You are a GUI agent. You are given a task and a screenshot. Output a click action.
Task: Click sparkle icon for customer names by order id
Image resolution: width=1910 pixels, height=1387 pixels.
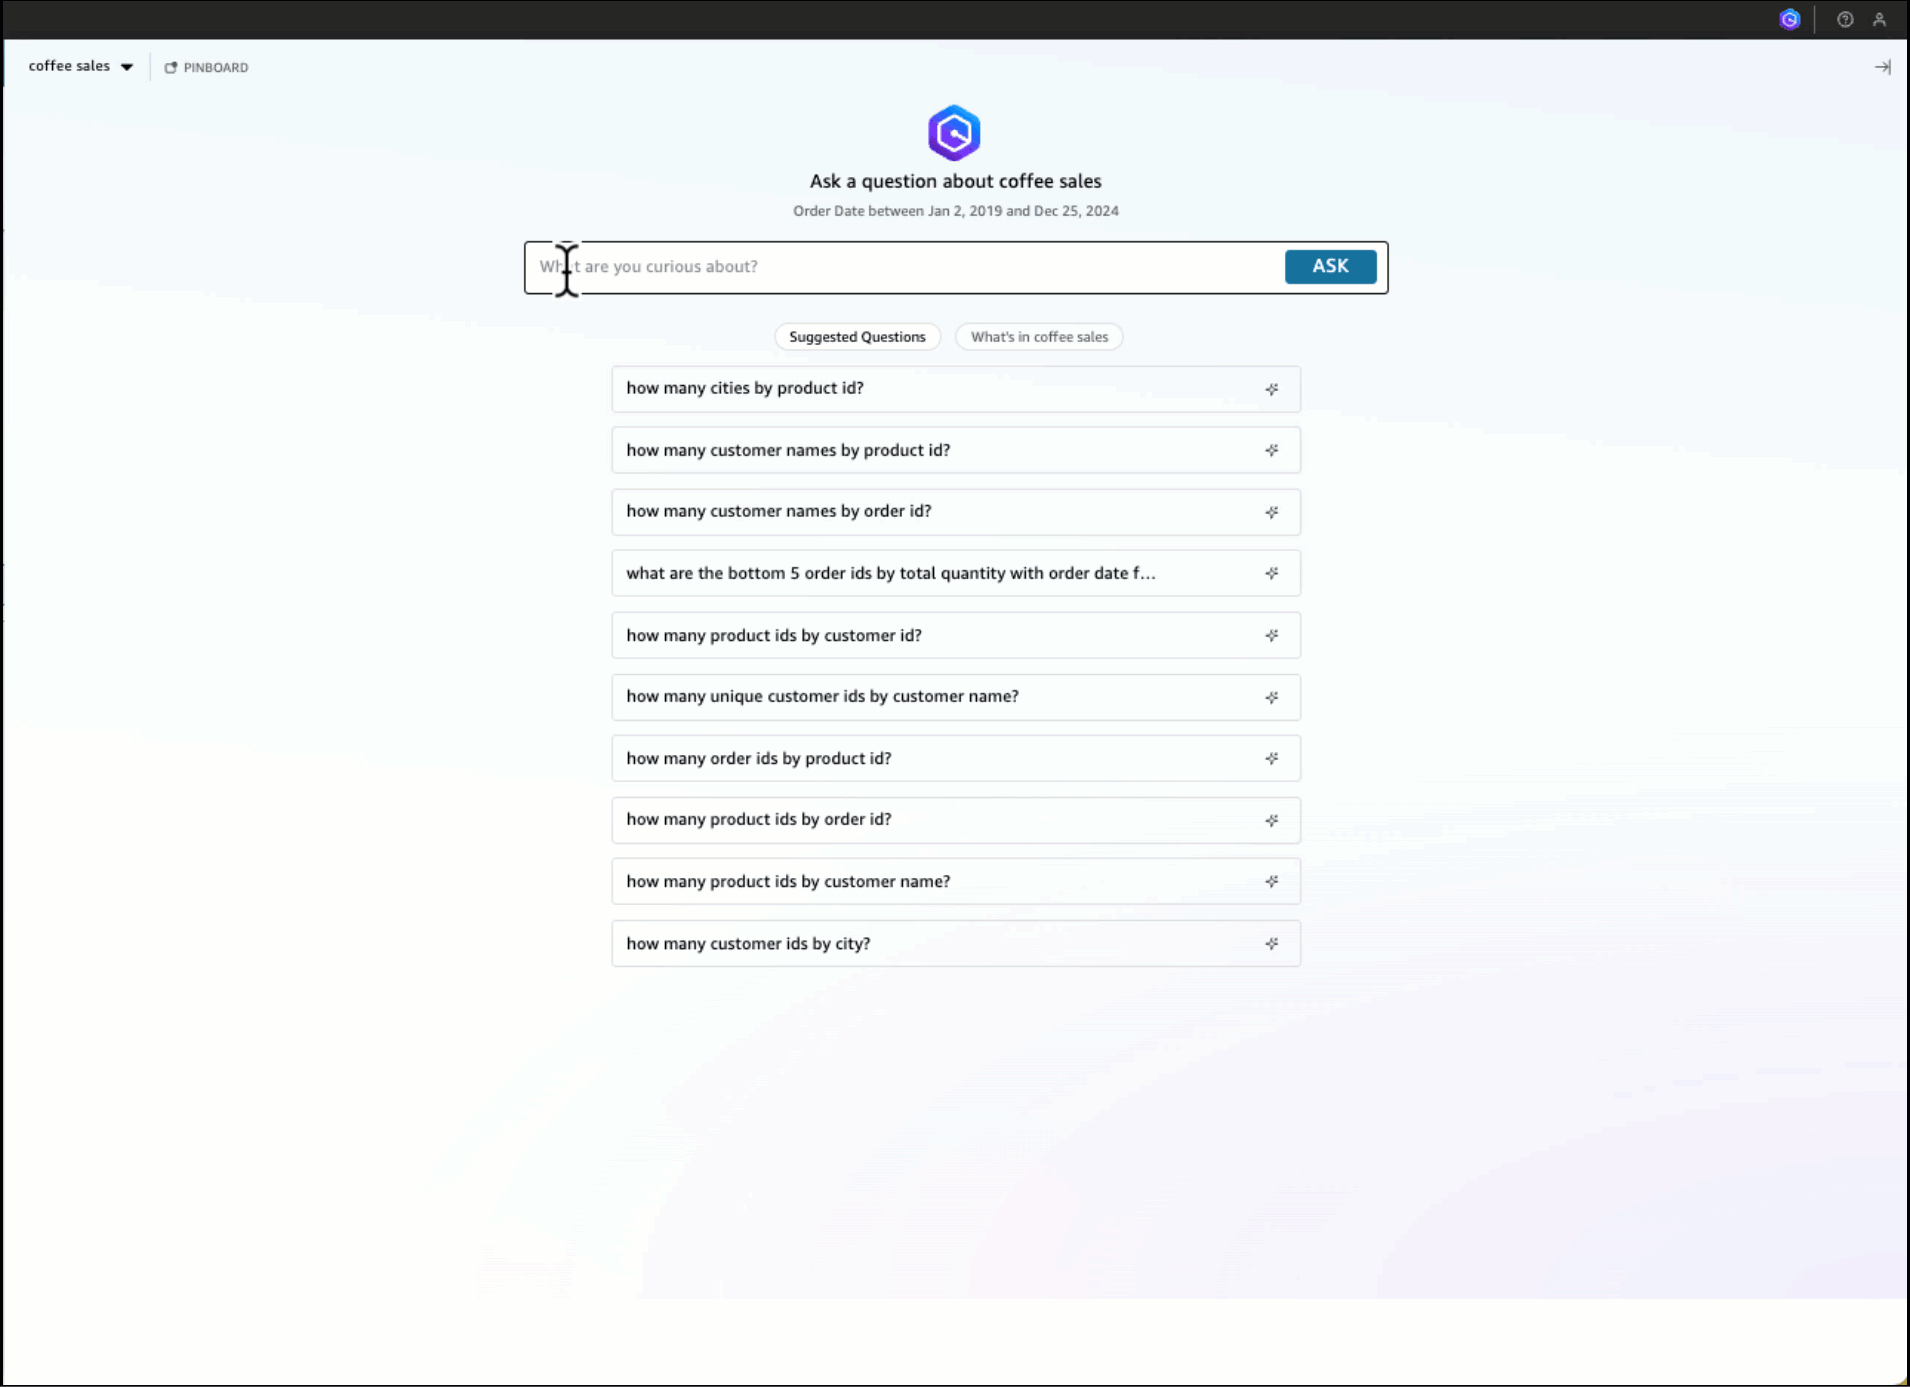(1271, 512)
